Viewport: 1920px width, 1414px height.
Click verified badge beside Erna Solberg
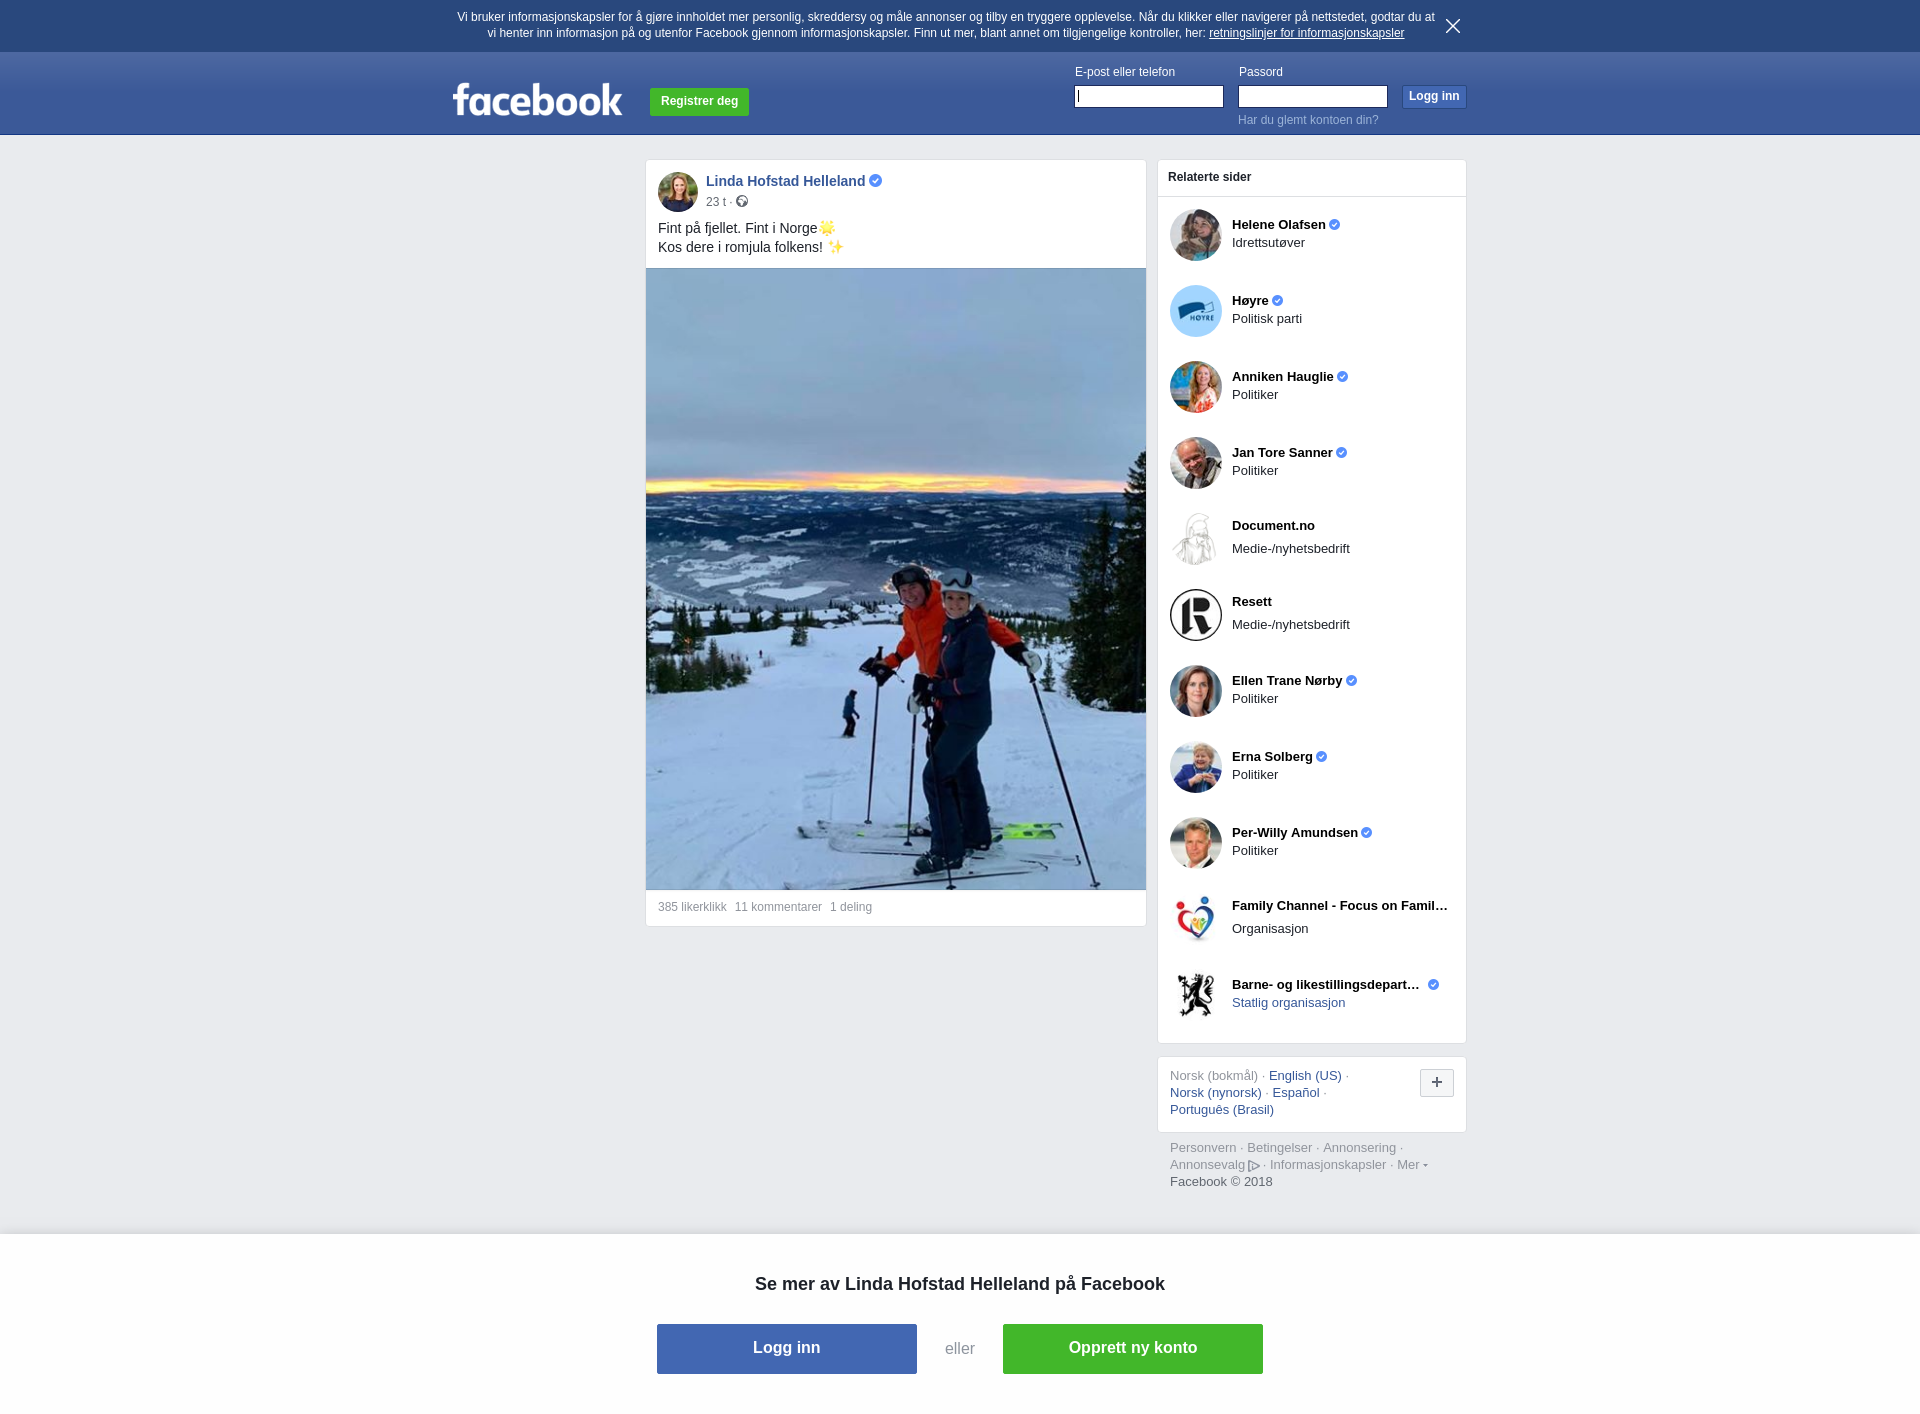pos(1322,757)
